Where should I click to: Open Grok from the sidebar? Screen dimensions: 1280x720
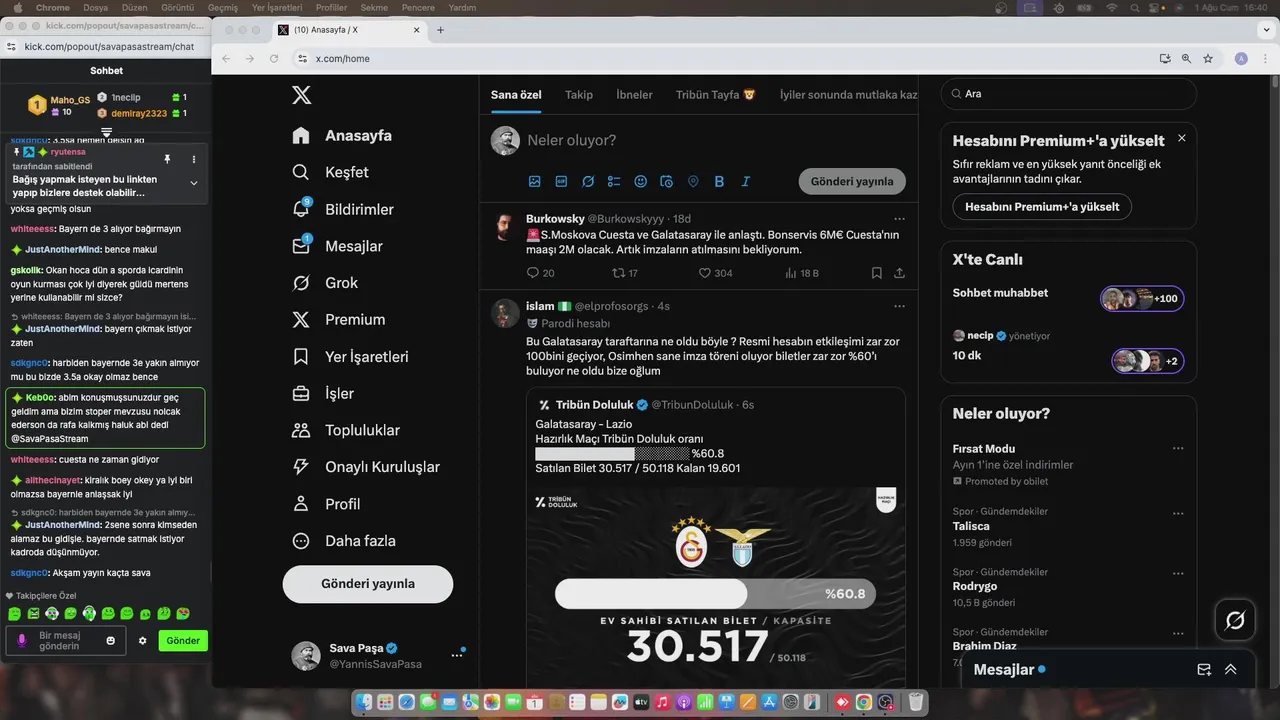tap(325, 283)
